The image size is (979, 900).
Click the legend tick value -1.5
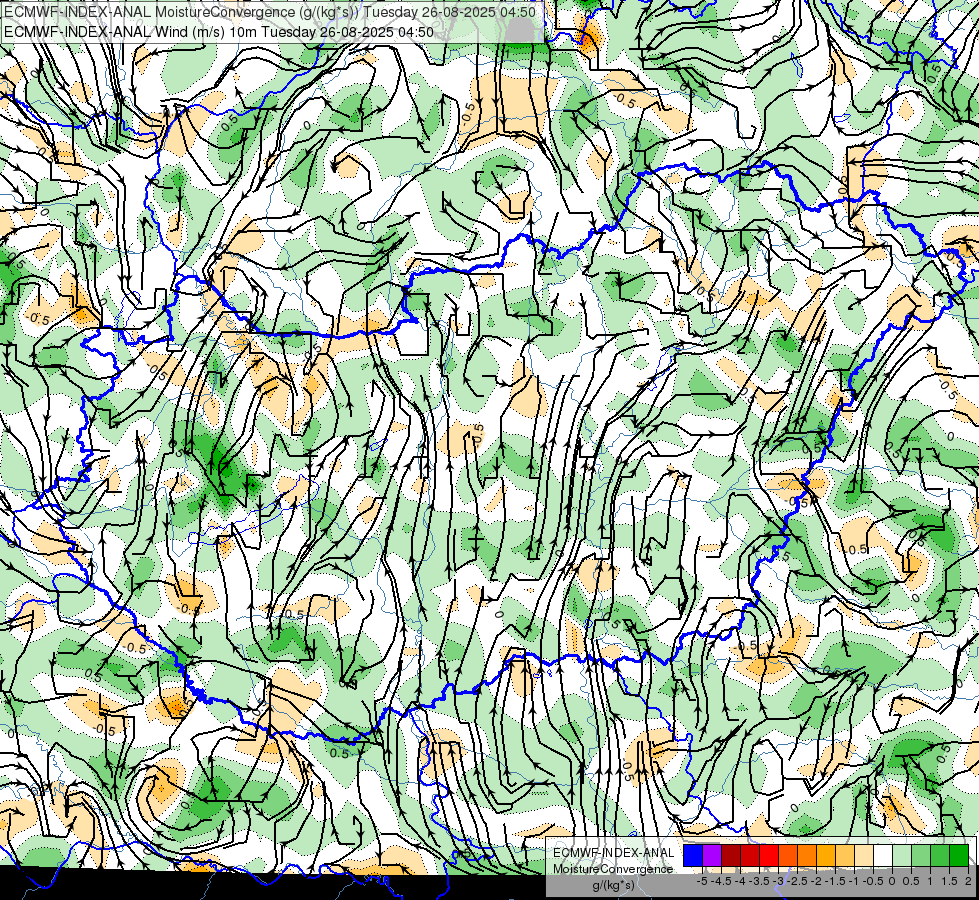[835, 881]
